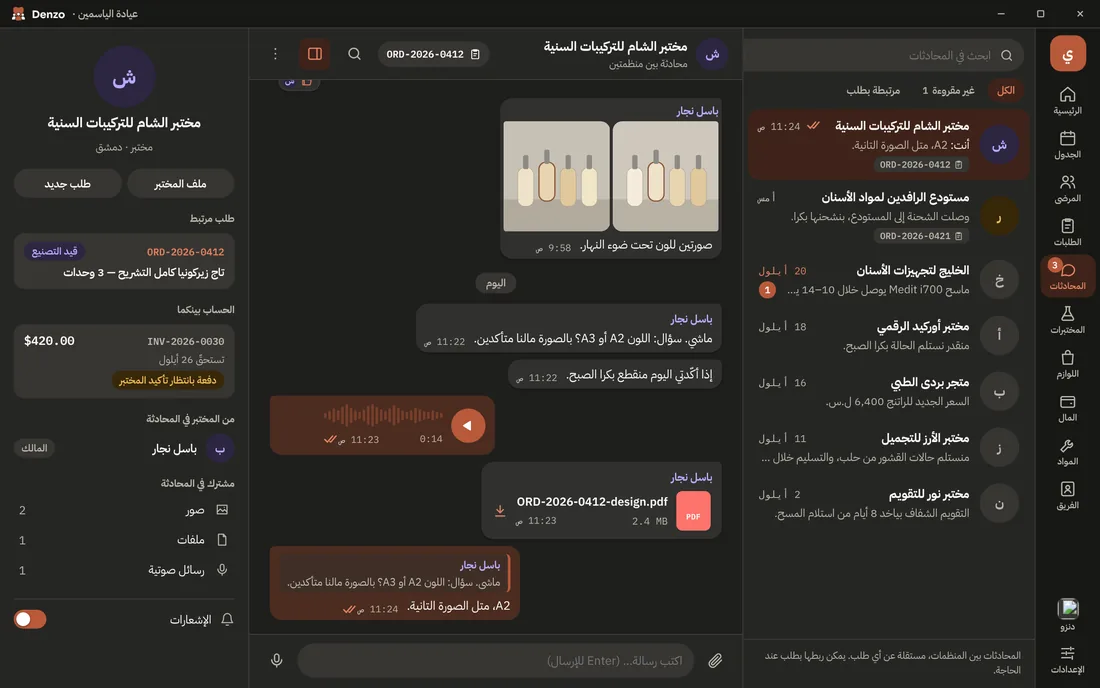
Task: Toggle the الإشعارات notifications switch
Action: (30, 619)
